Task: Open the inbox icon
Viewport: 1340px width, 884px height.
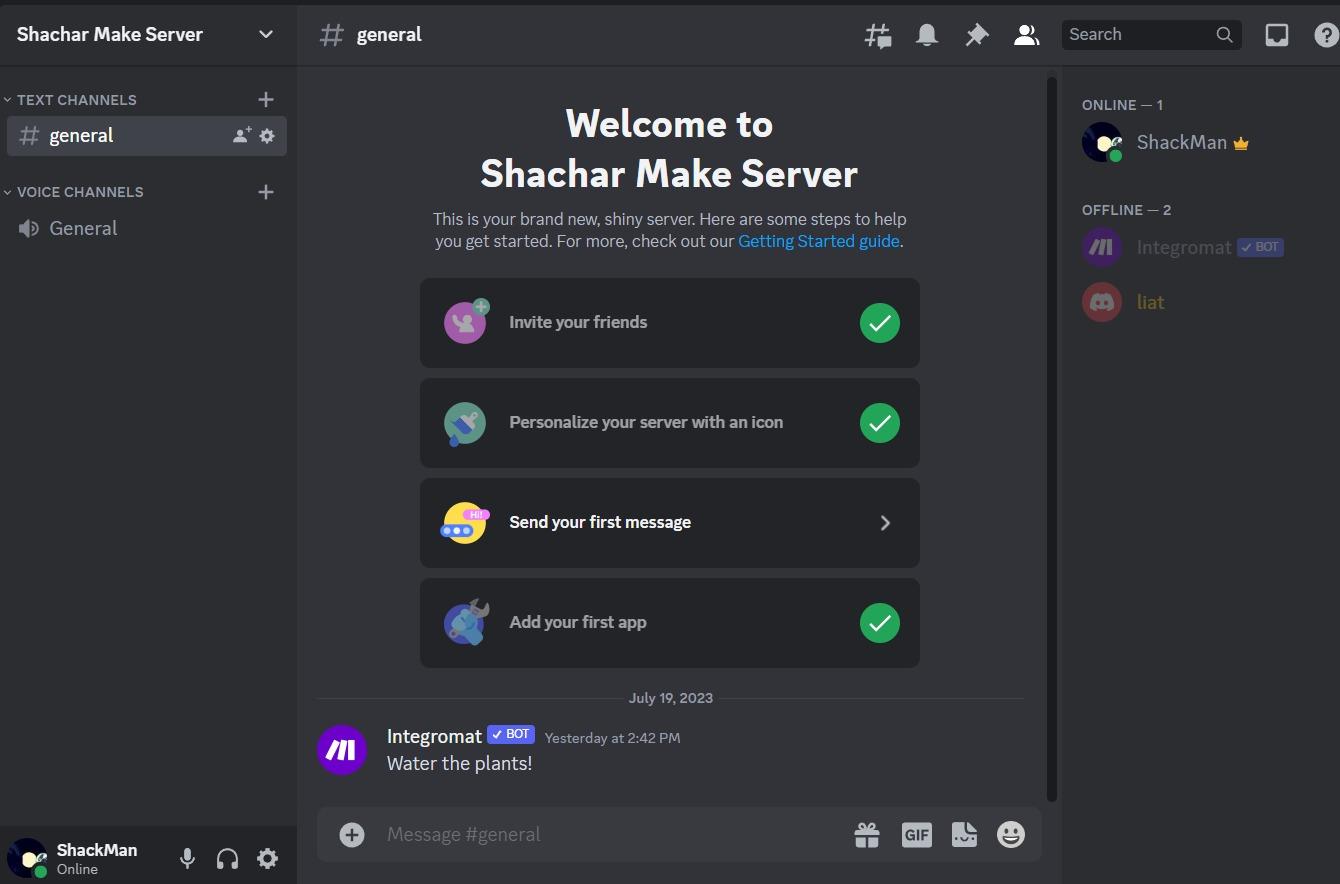Action: [x=1276, y=34]
